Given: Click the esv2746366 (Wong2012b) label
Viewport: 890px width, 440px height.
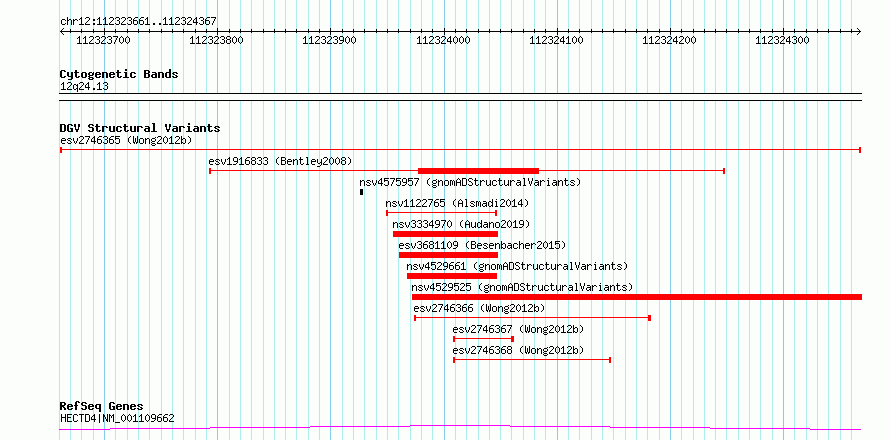Looking at the screenshot, I should pyautogui.click(x=479, y=308).
